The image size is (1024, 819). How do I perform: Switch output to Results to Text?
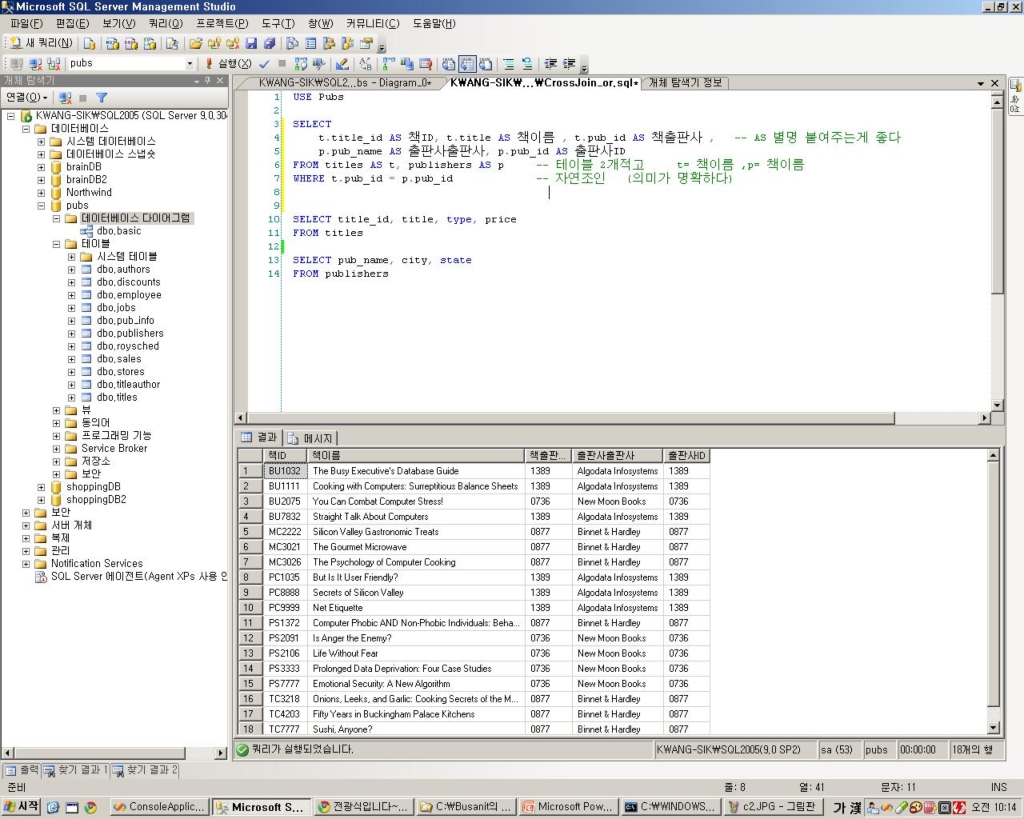[x=449, y=63]
